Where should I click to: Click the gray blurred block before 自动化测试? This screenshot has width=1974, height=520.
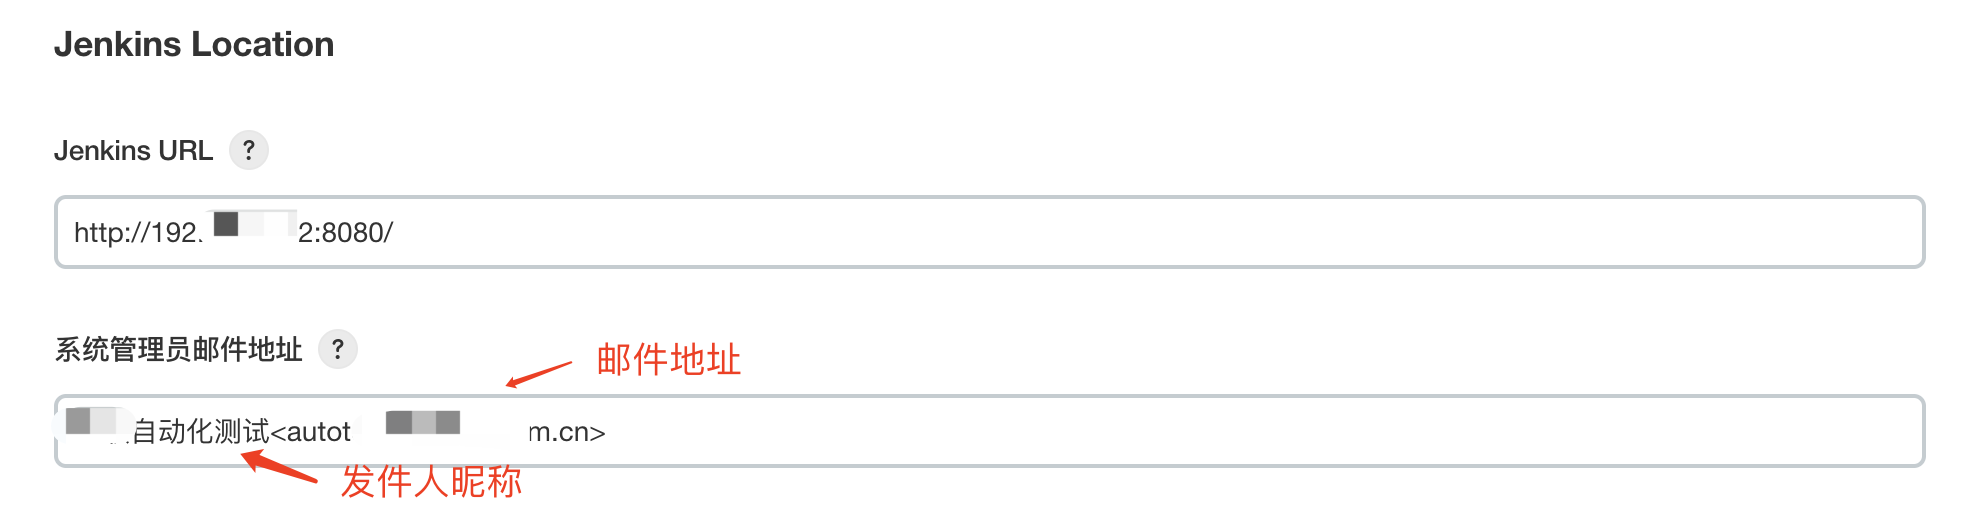(79, 421)
